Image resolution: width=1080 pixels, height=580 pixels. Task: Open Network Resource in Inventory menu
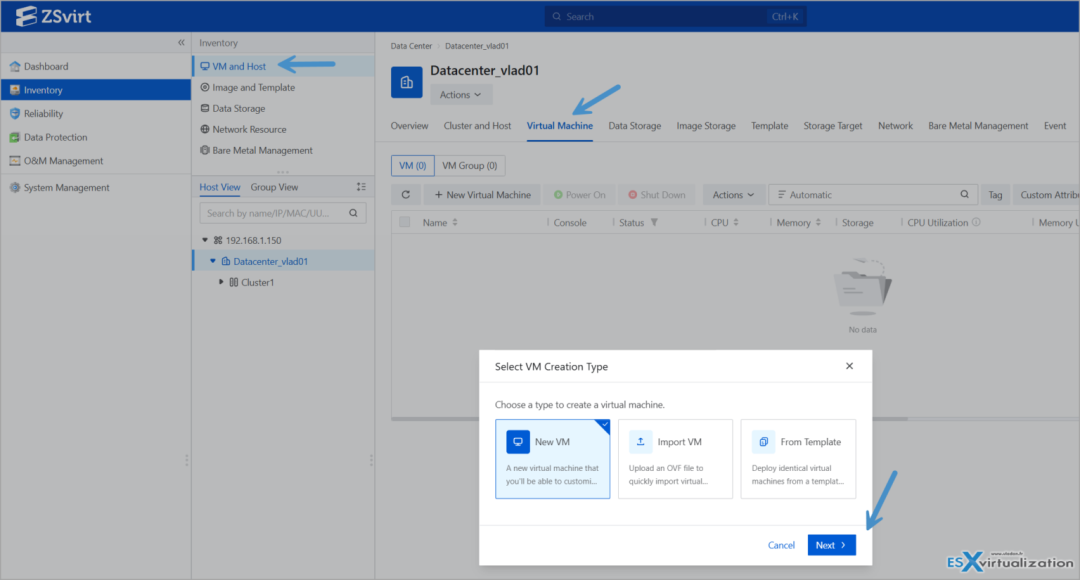point(249,130)
